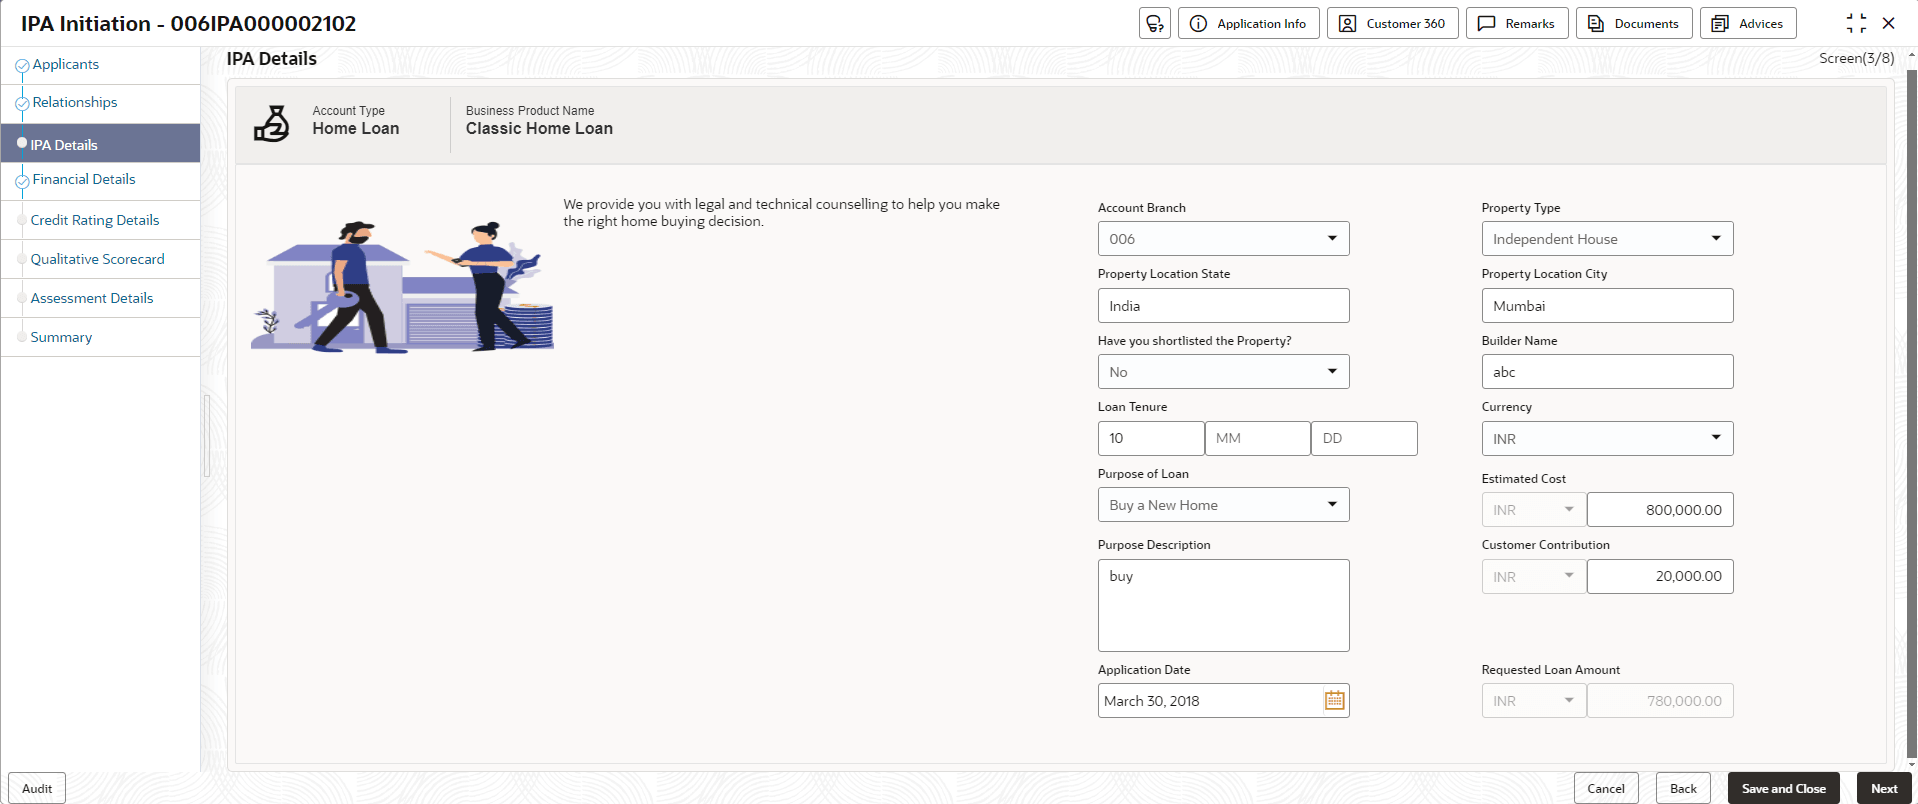Go to the Applicants step

[66, 65]
